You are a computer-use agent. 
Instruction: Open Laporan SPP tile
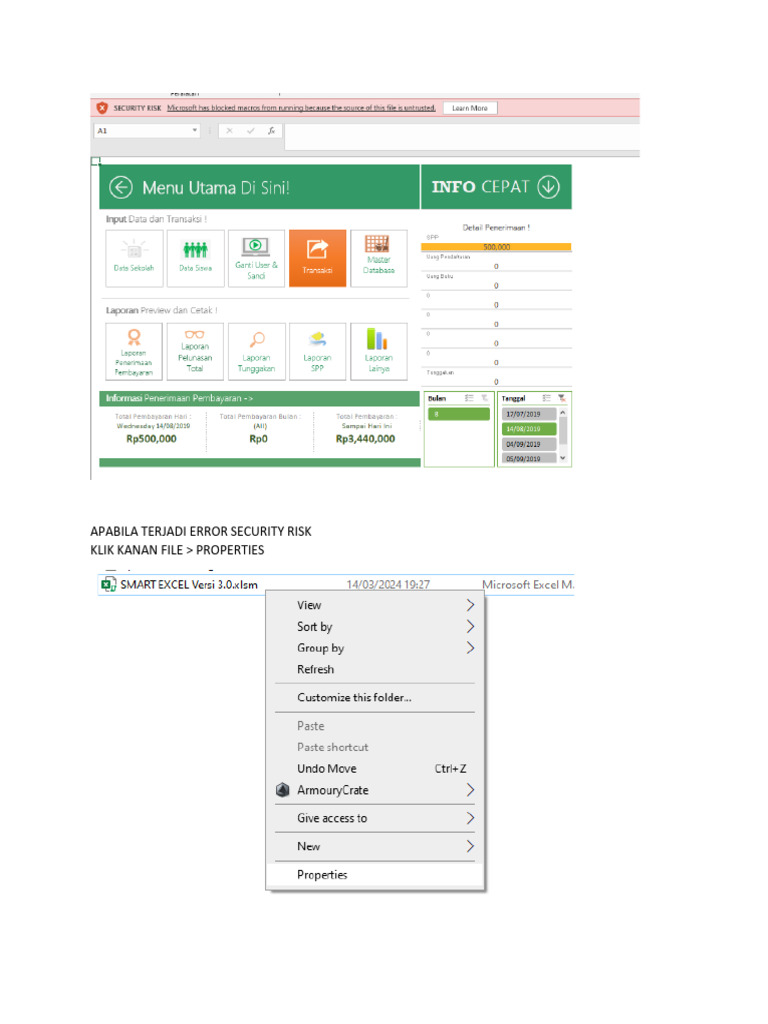[x=317, y=351]
